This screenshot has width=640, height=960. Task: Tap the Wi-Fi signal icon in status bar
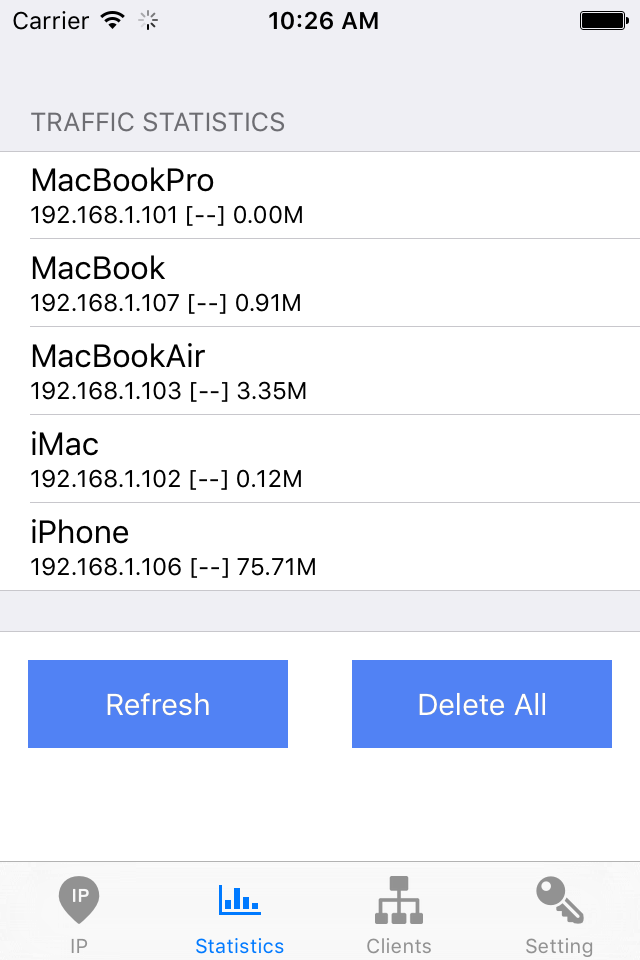coord(113,20)
